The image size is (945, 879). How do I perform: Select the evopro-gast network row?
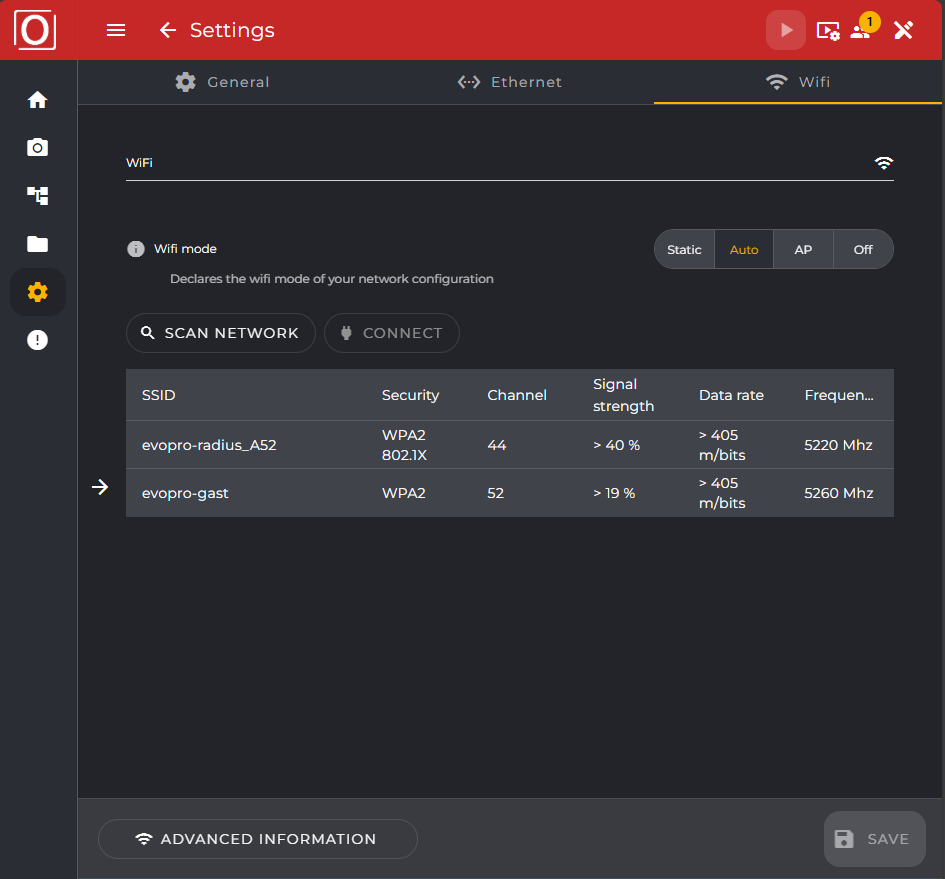click(400, 492)
